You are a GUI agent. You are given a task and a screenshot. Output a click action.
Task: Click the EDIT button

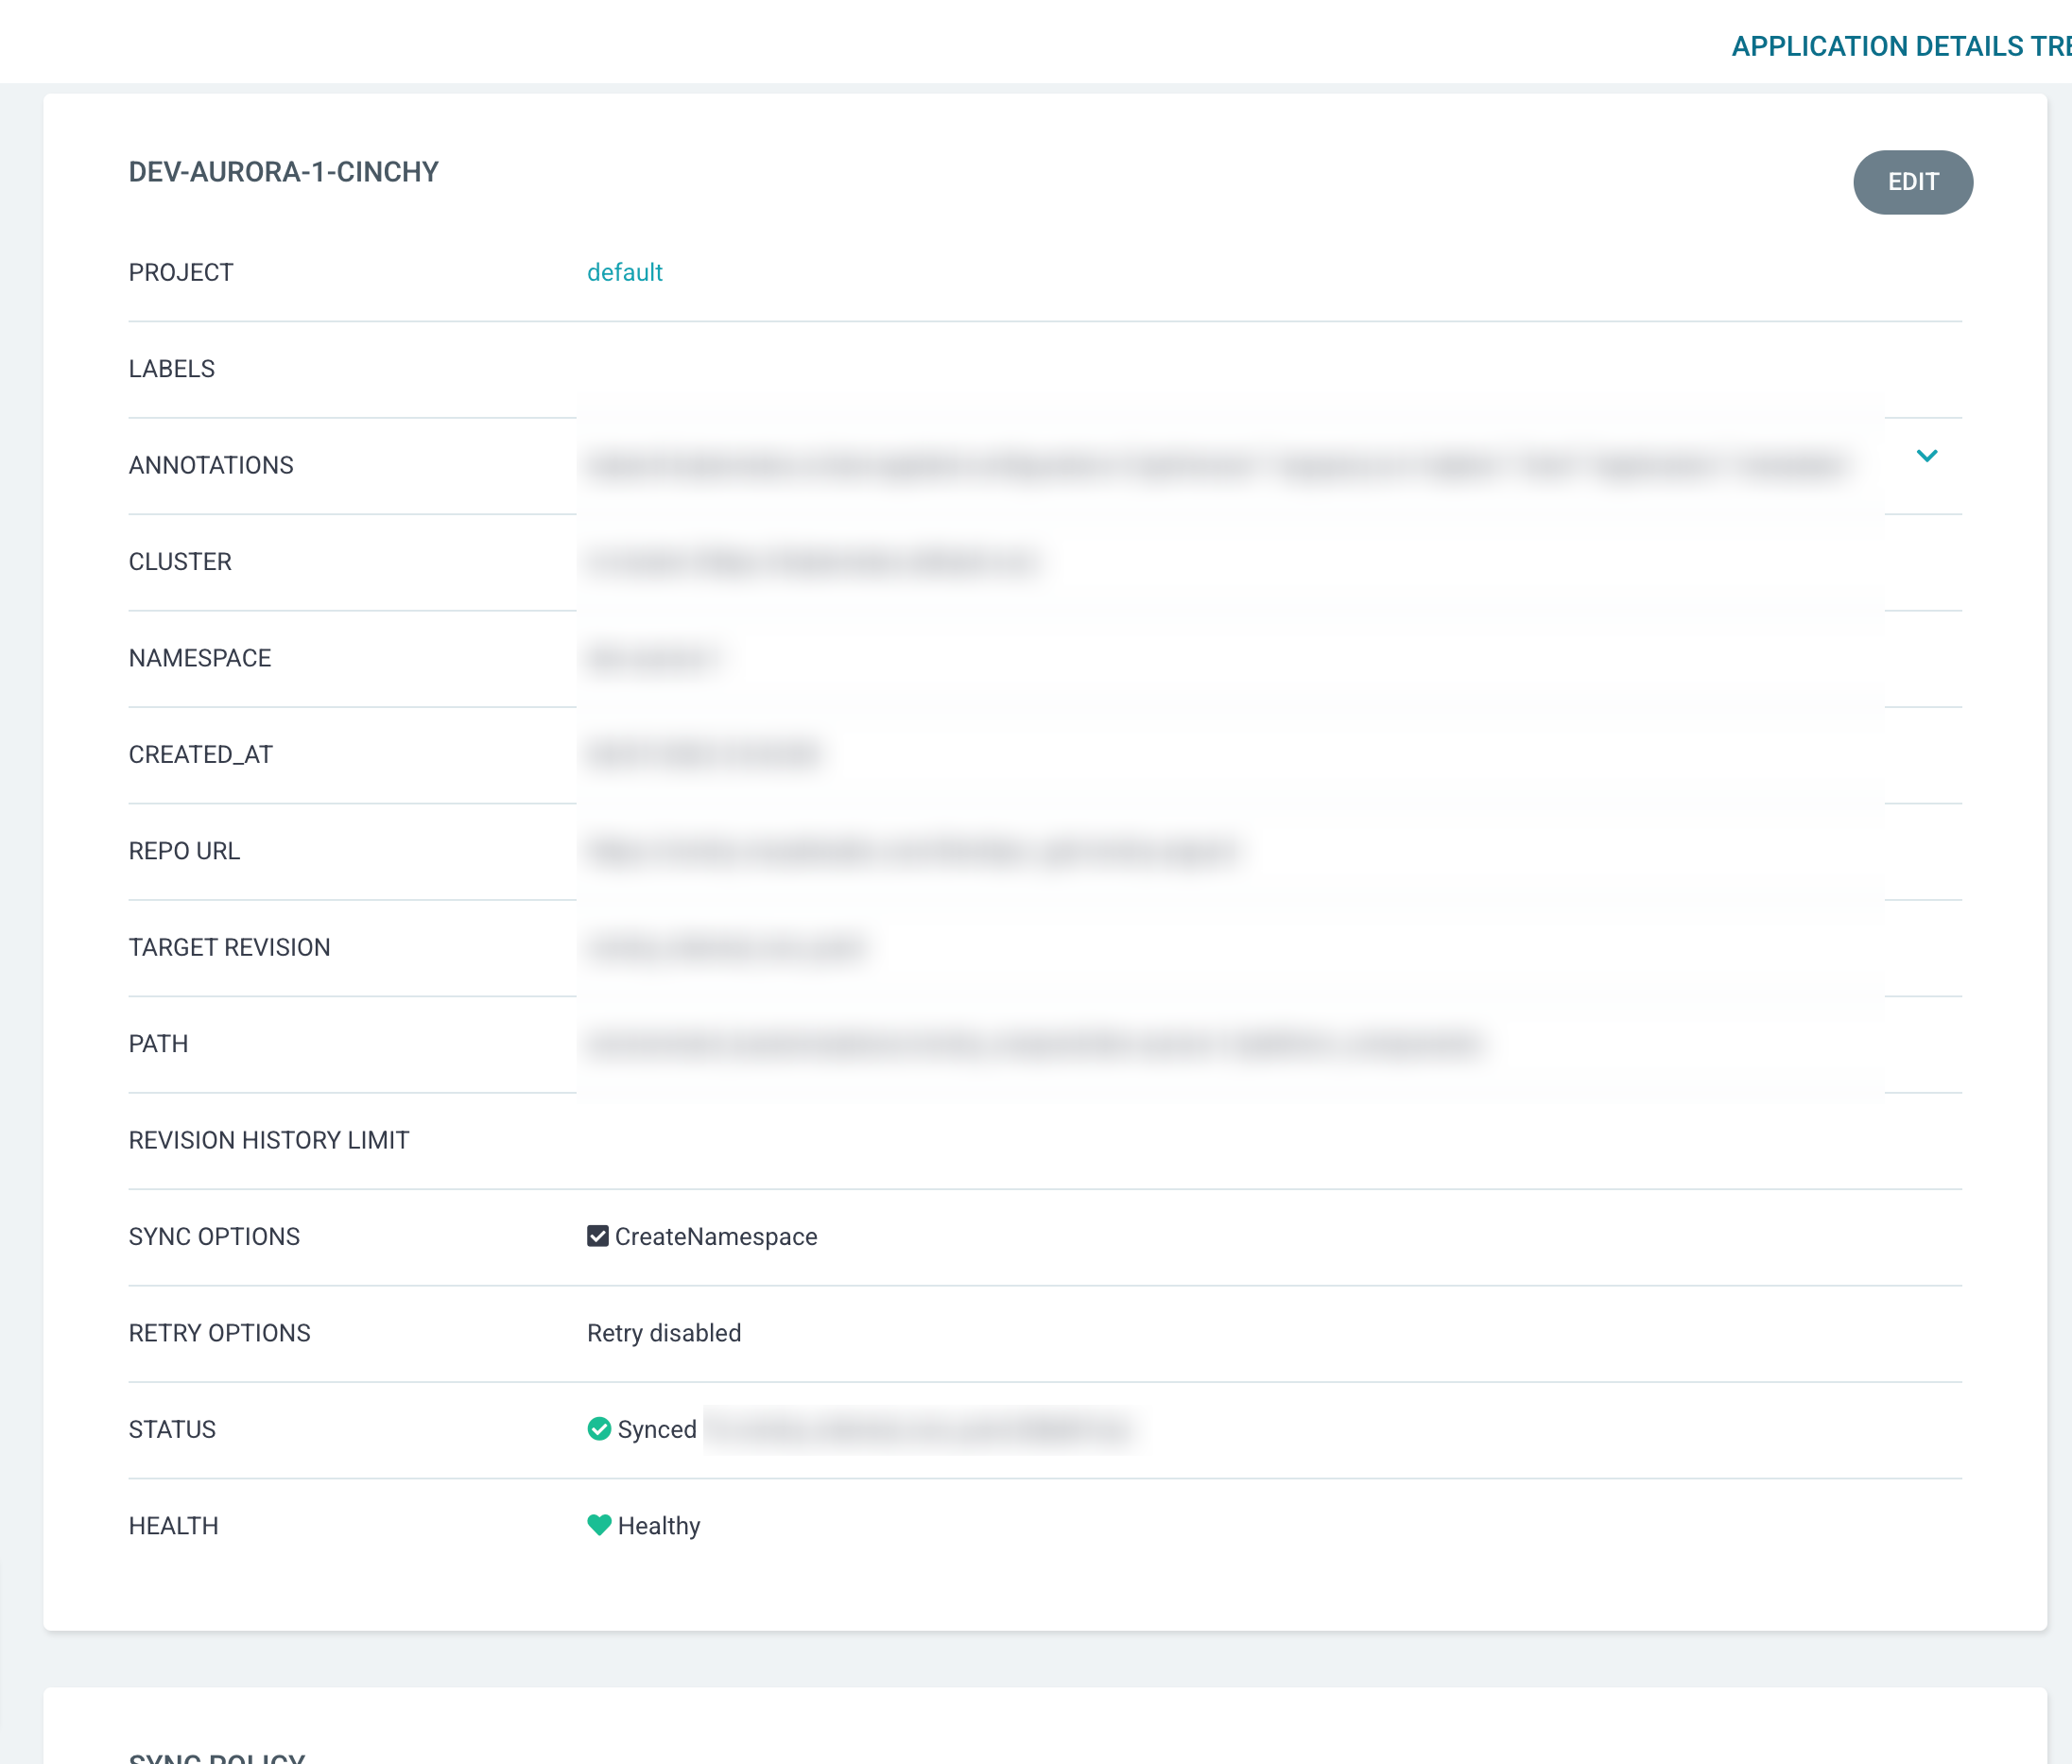(1912, 182)
